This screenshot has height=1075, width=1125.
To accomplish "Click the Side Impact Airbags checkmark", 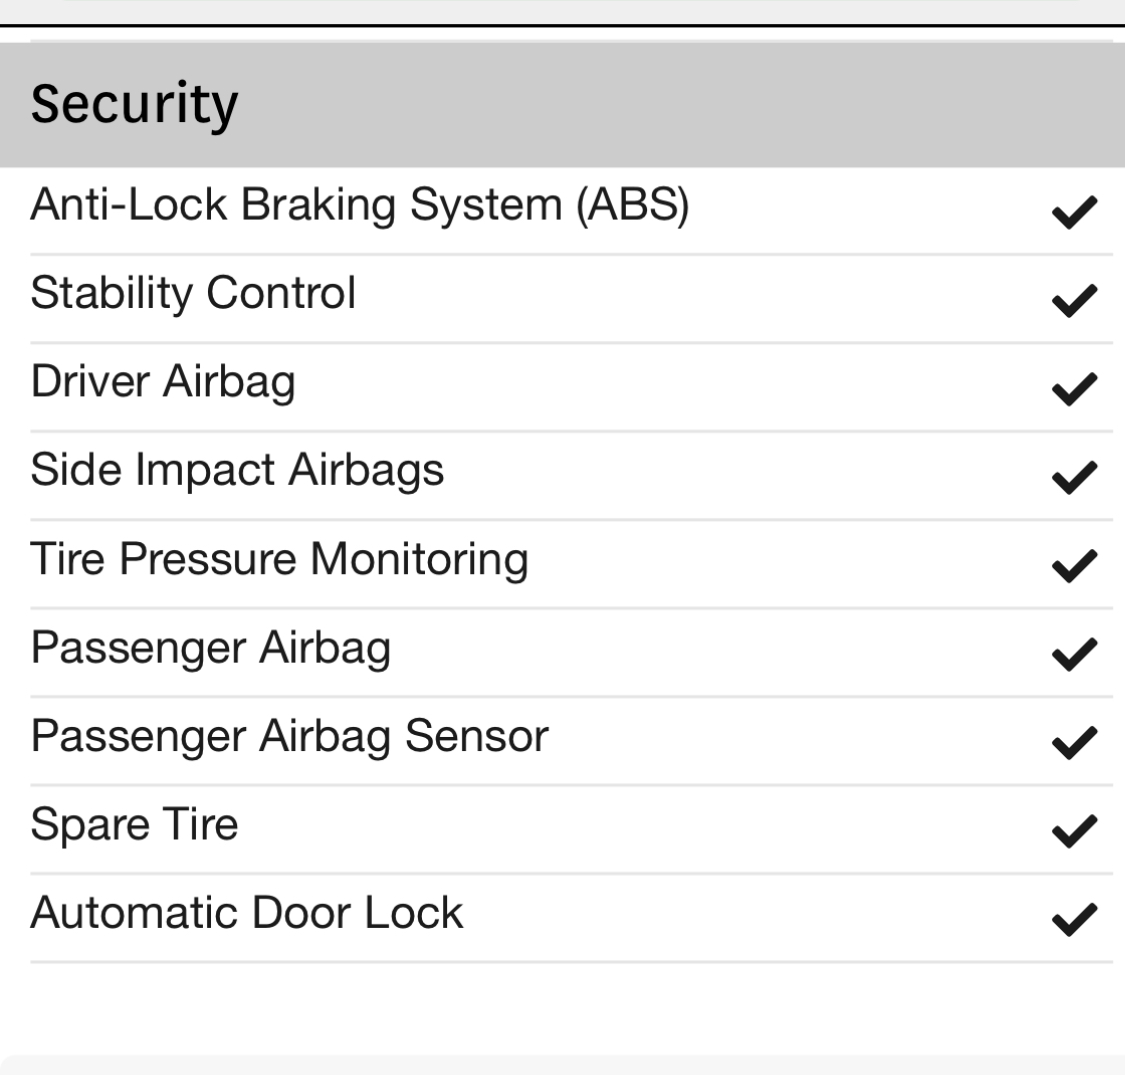I will 1074,477.
